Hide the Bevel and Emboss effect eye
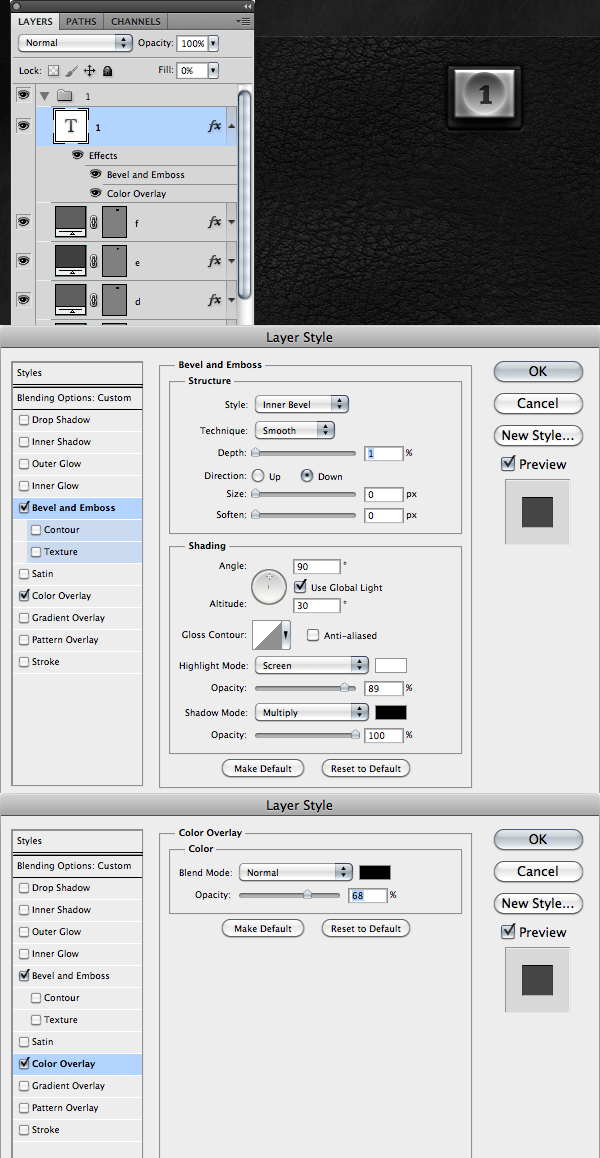Viewport: 600px width, 1158px height. 95,174
